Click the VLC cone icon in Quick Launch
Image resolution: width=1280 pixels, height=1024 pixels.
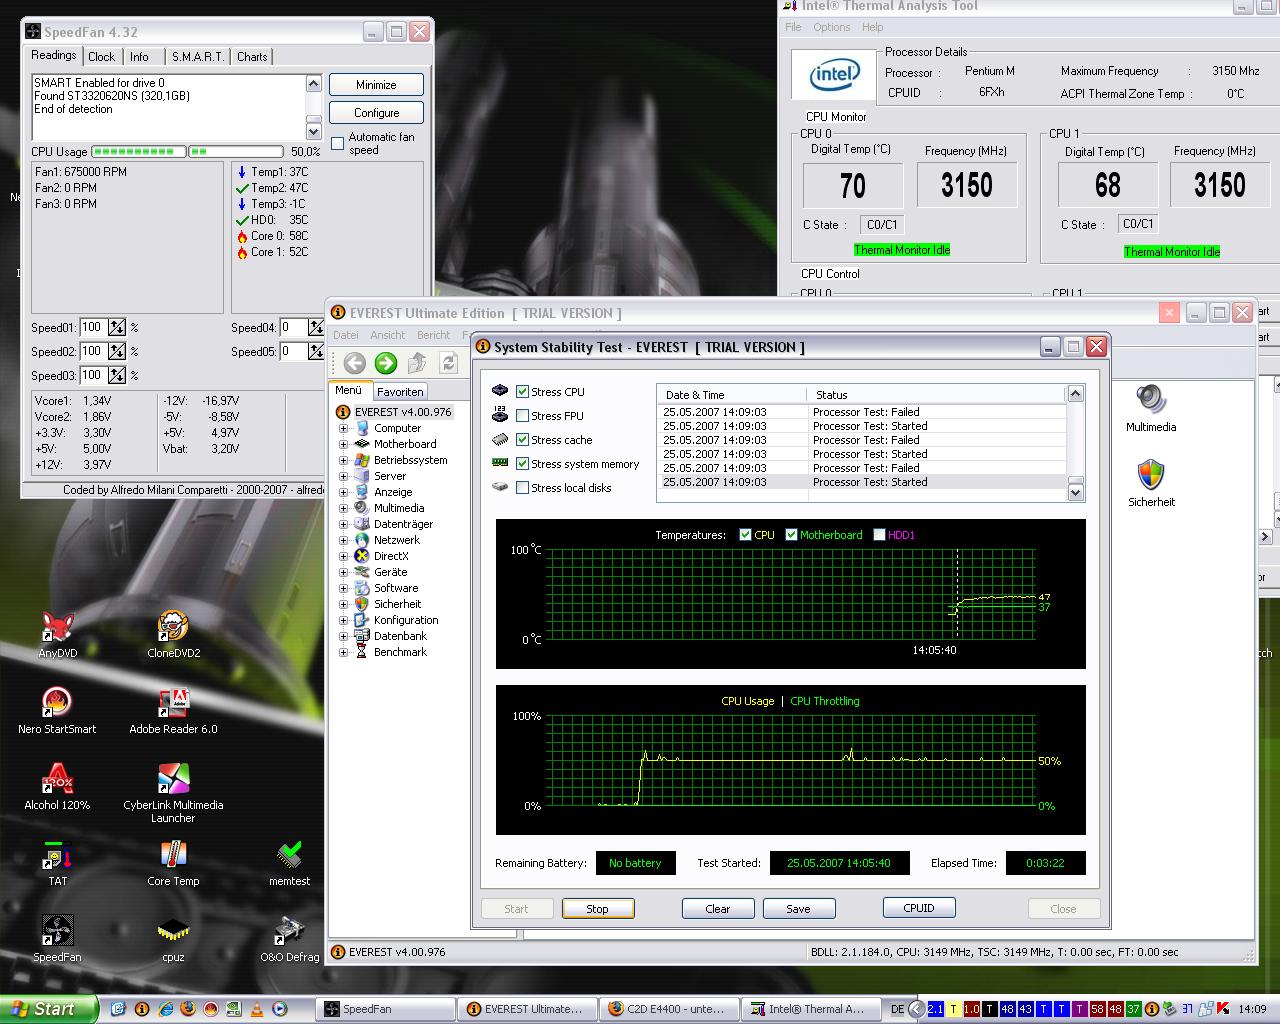click(257, 1009)
